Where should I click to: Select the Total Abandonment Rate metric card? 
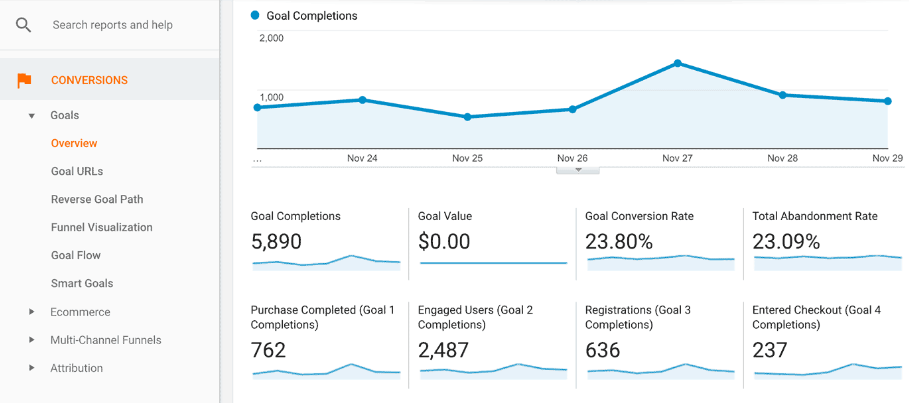[x=826, y=240]
